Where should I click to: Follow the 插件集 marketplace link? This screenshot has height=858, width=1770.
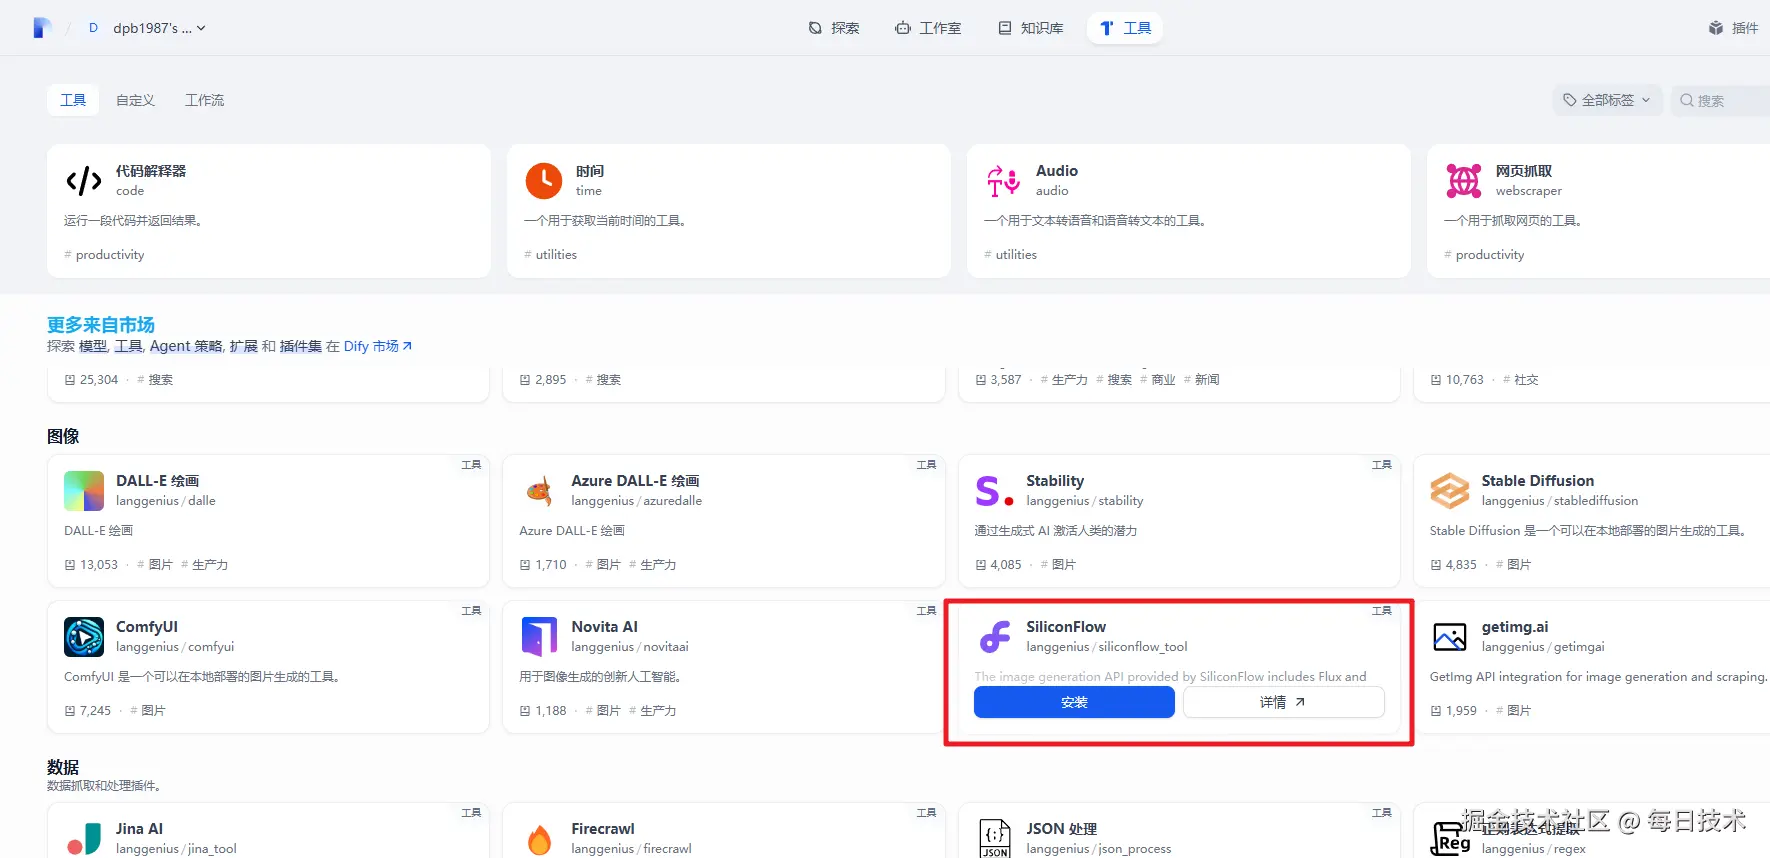301,346
